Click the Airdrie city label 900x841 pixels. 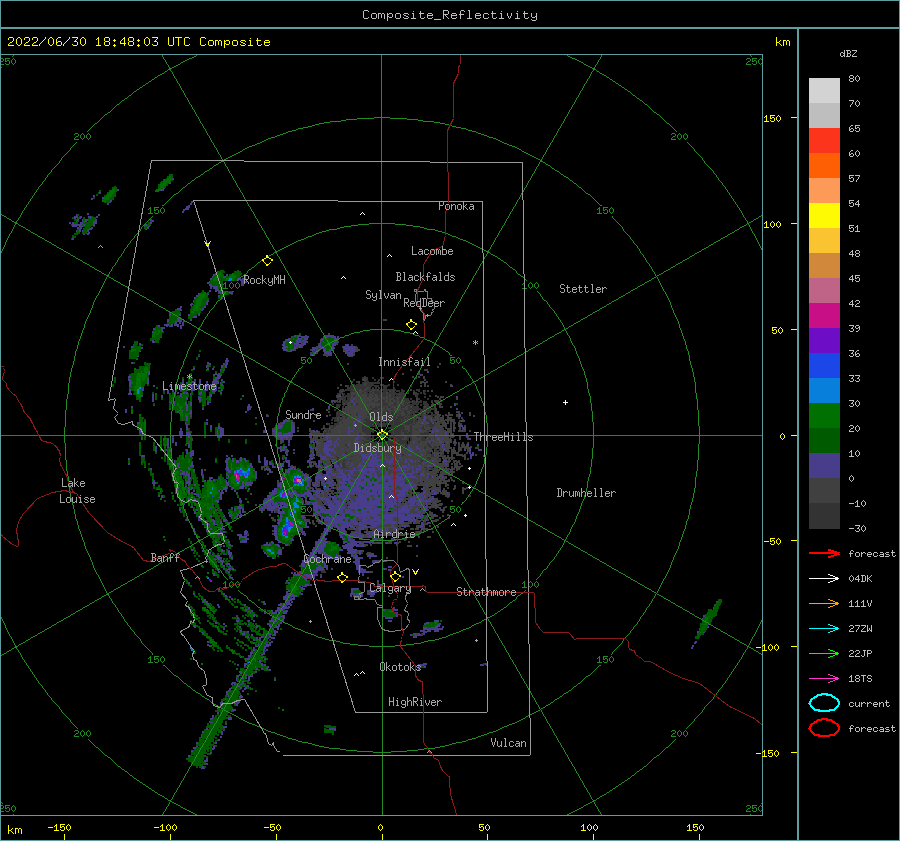coord(394,534)
